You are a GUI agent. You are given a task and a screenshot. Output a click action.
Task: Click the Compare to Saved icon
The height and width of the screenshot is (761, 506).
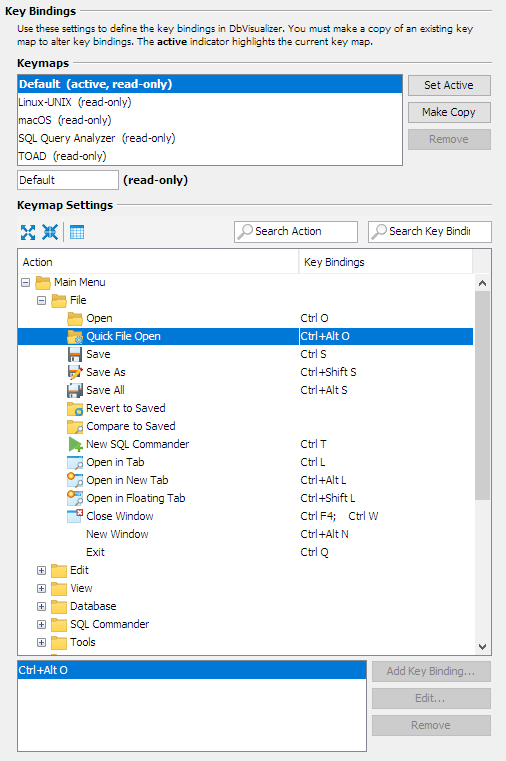click(x=75, y=427)
